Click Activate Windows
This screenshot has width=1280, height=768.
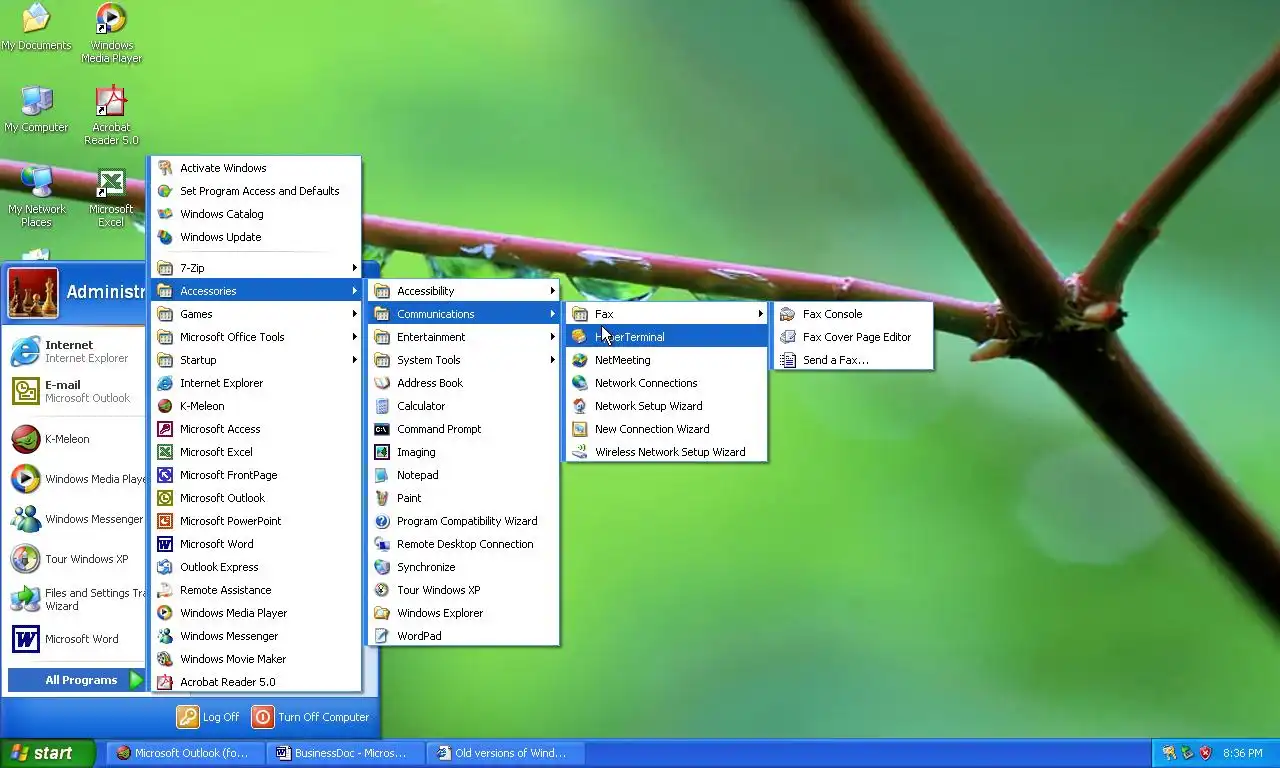[x=256, y=168]
